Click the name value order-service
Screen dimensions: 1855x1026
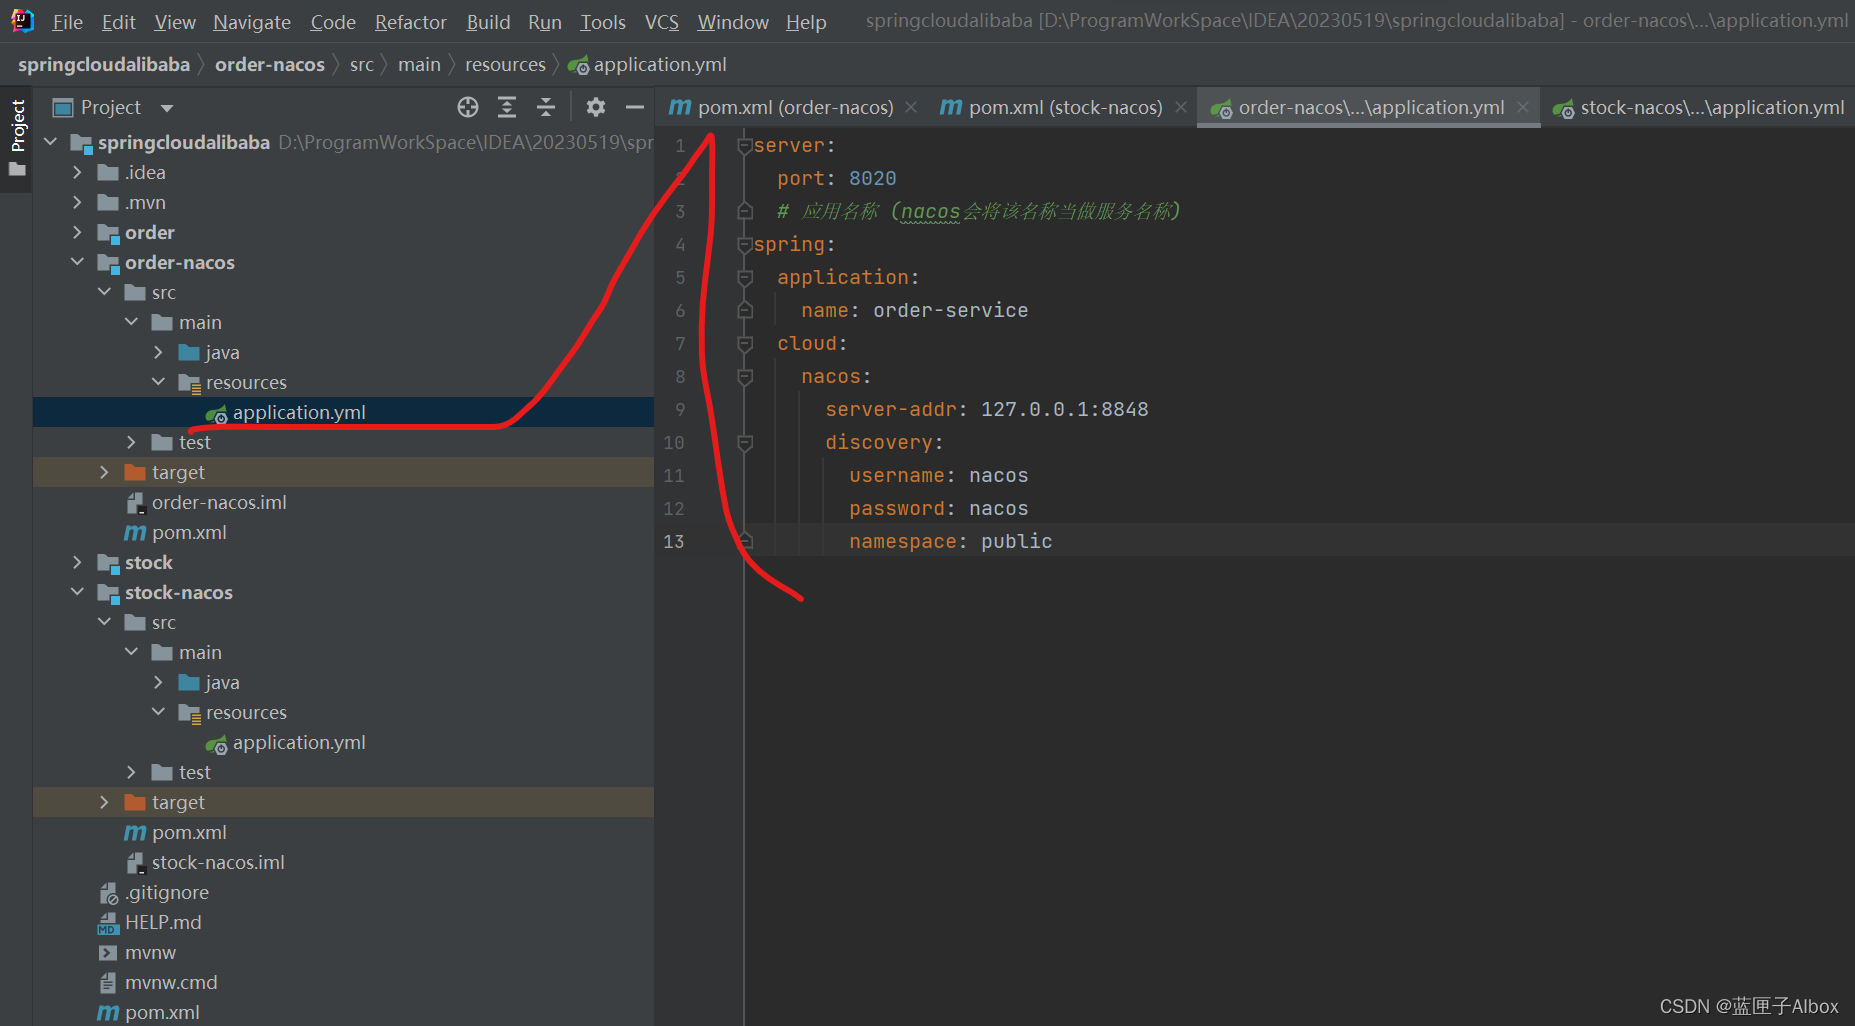pyautogui.click(x=950, y=310)
